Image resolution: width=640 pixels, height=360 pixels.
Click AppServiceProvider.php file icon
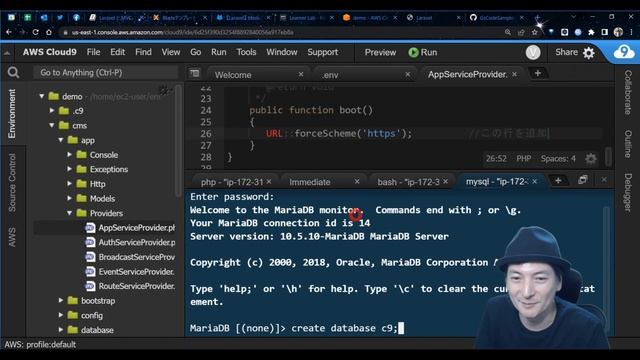(90, 228)
